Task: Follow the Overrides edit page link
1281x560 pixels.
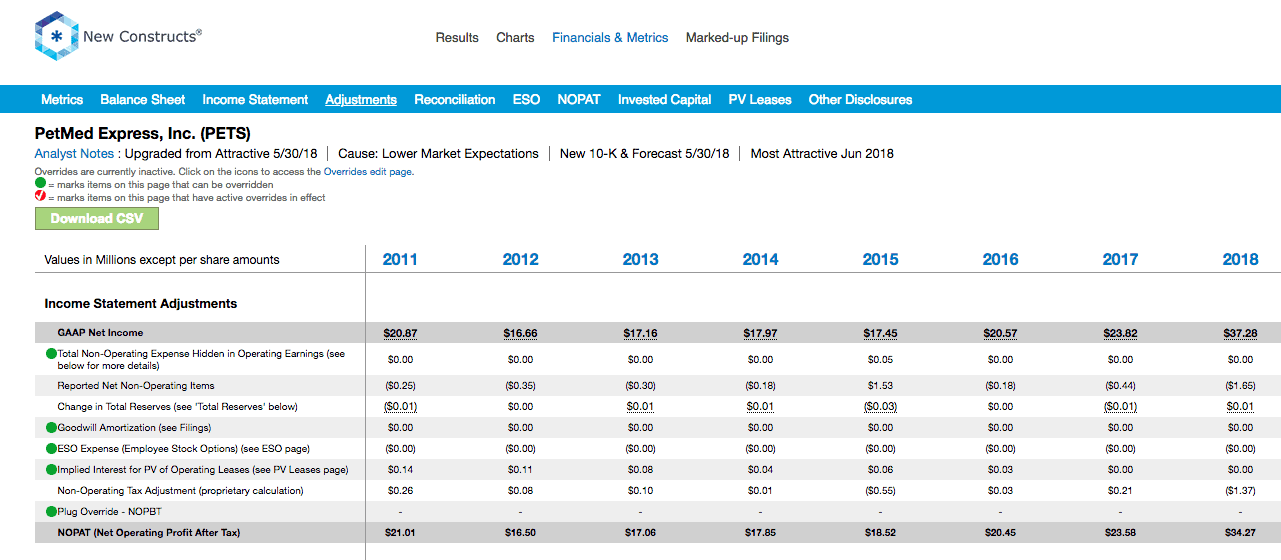Action: (x=368, y=172)
